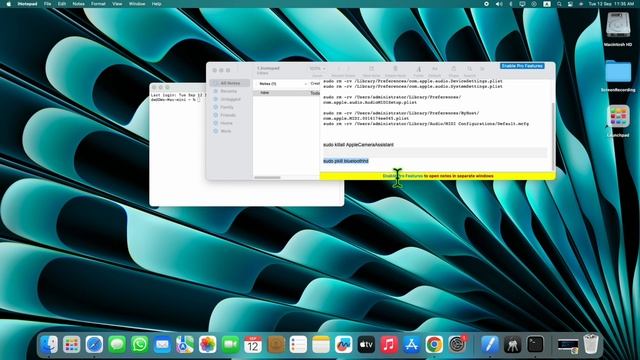Open the Format menu

pyautogui.click(x=98, y=4)
